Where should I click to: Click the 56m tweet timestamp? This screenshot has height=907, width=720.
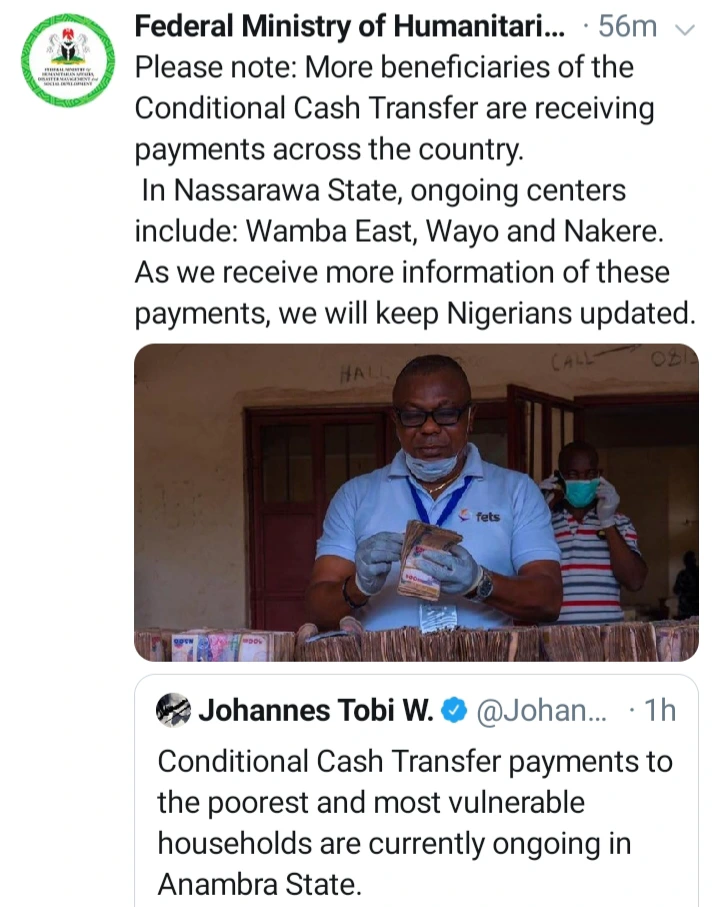627,27
